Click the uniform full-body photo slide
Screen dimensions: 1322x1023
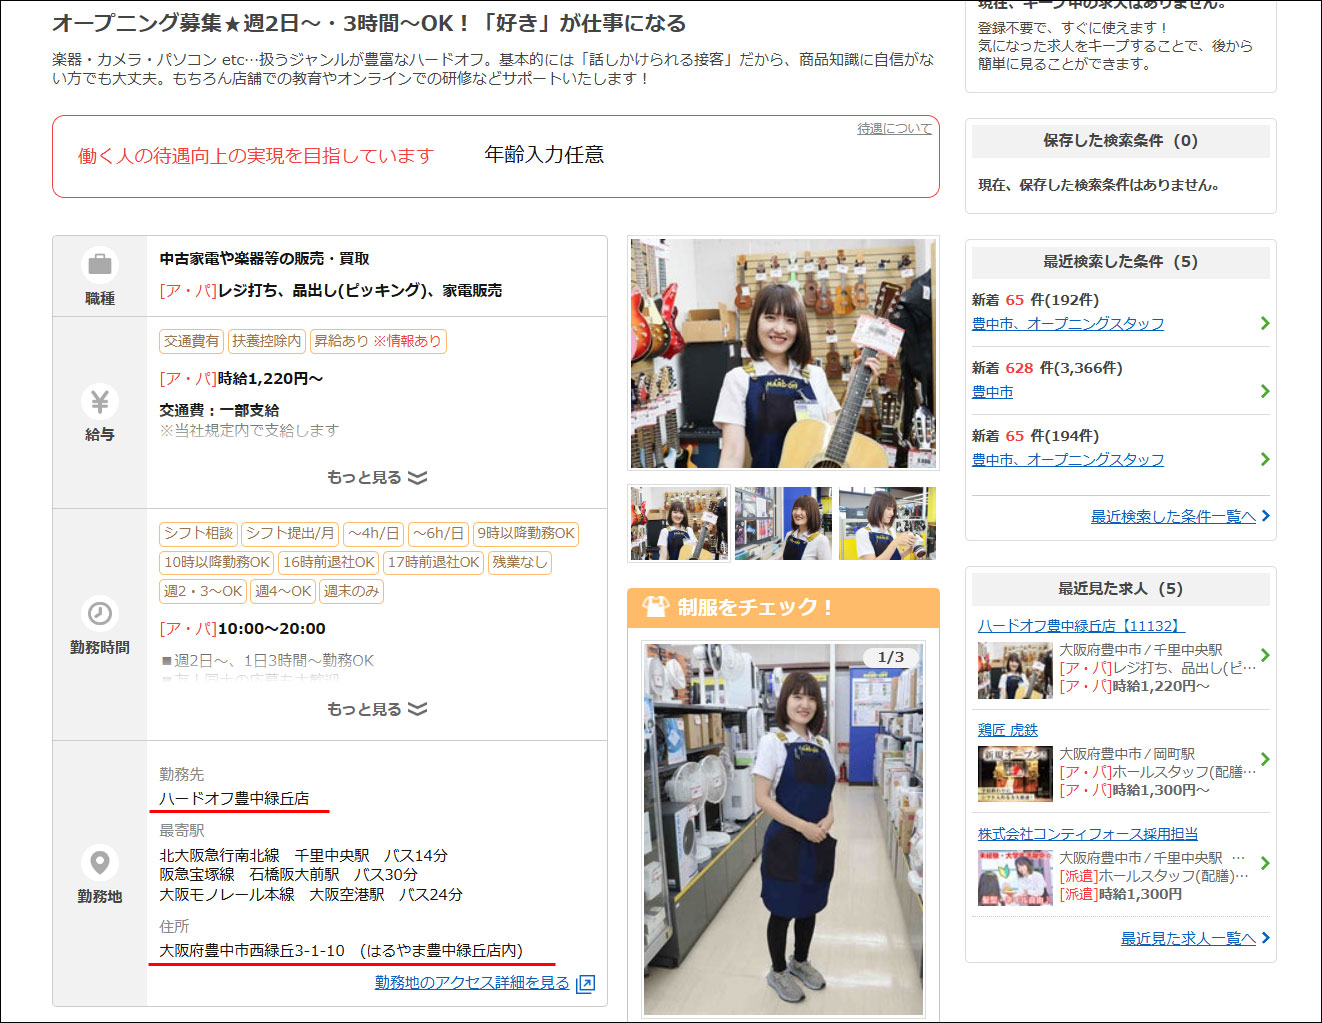coord(783,829)
